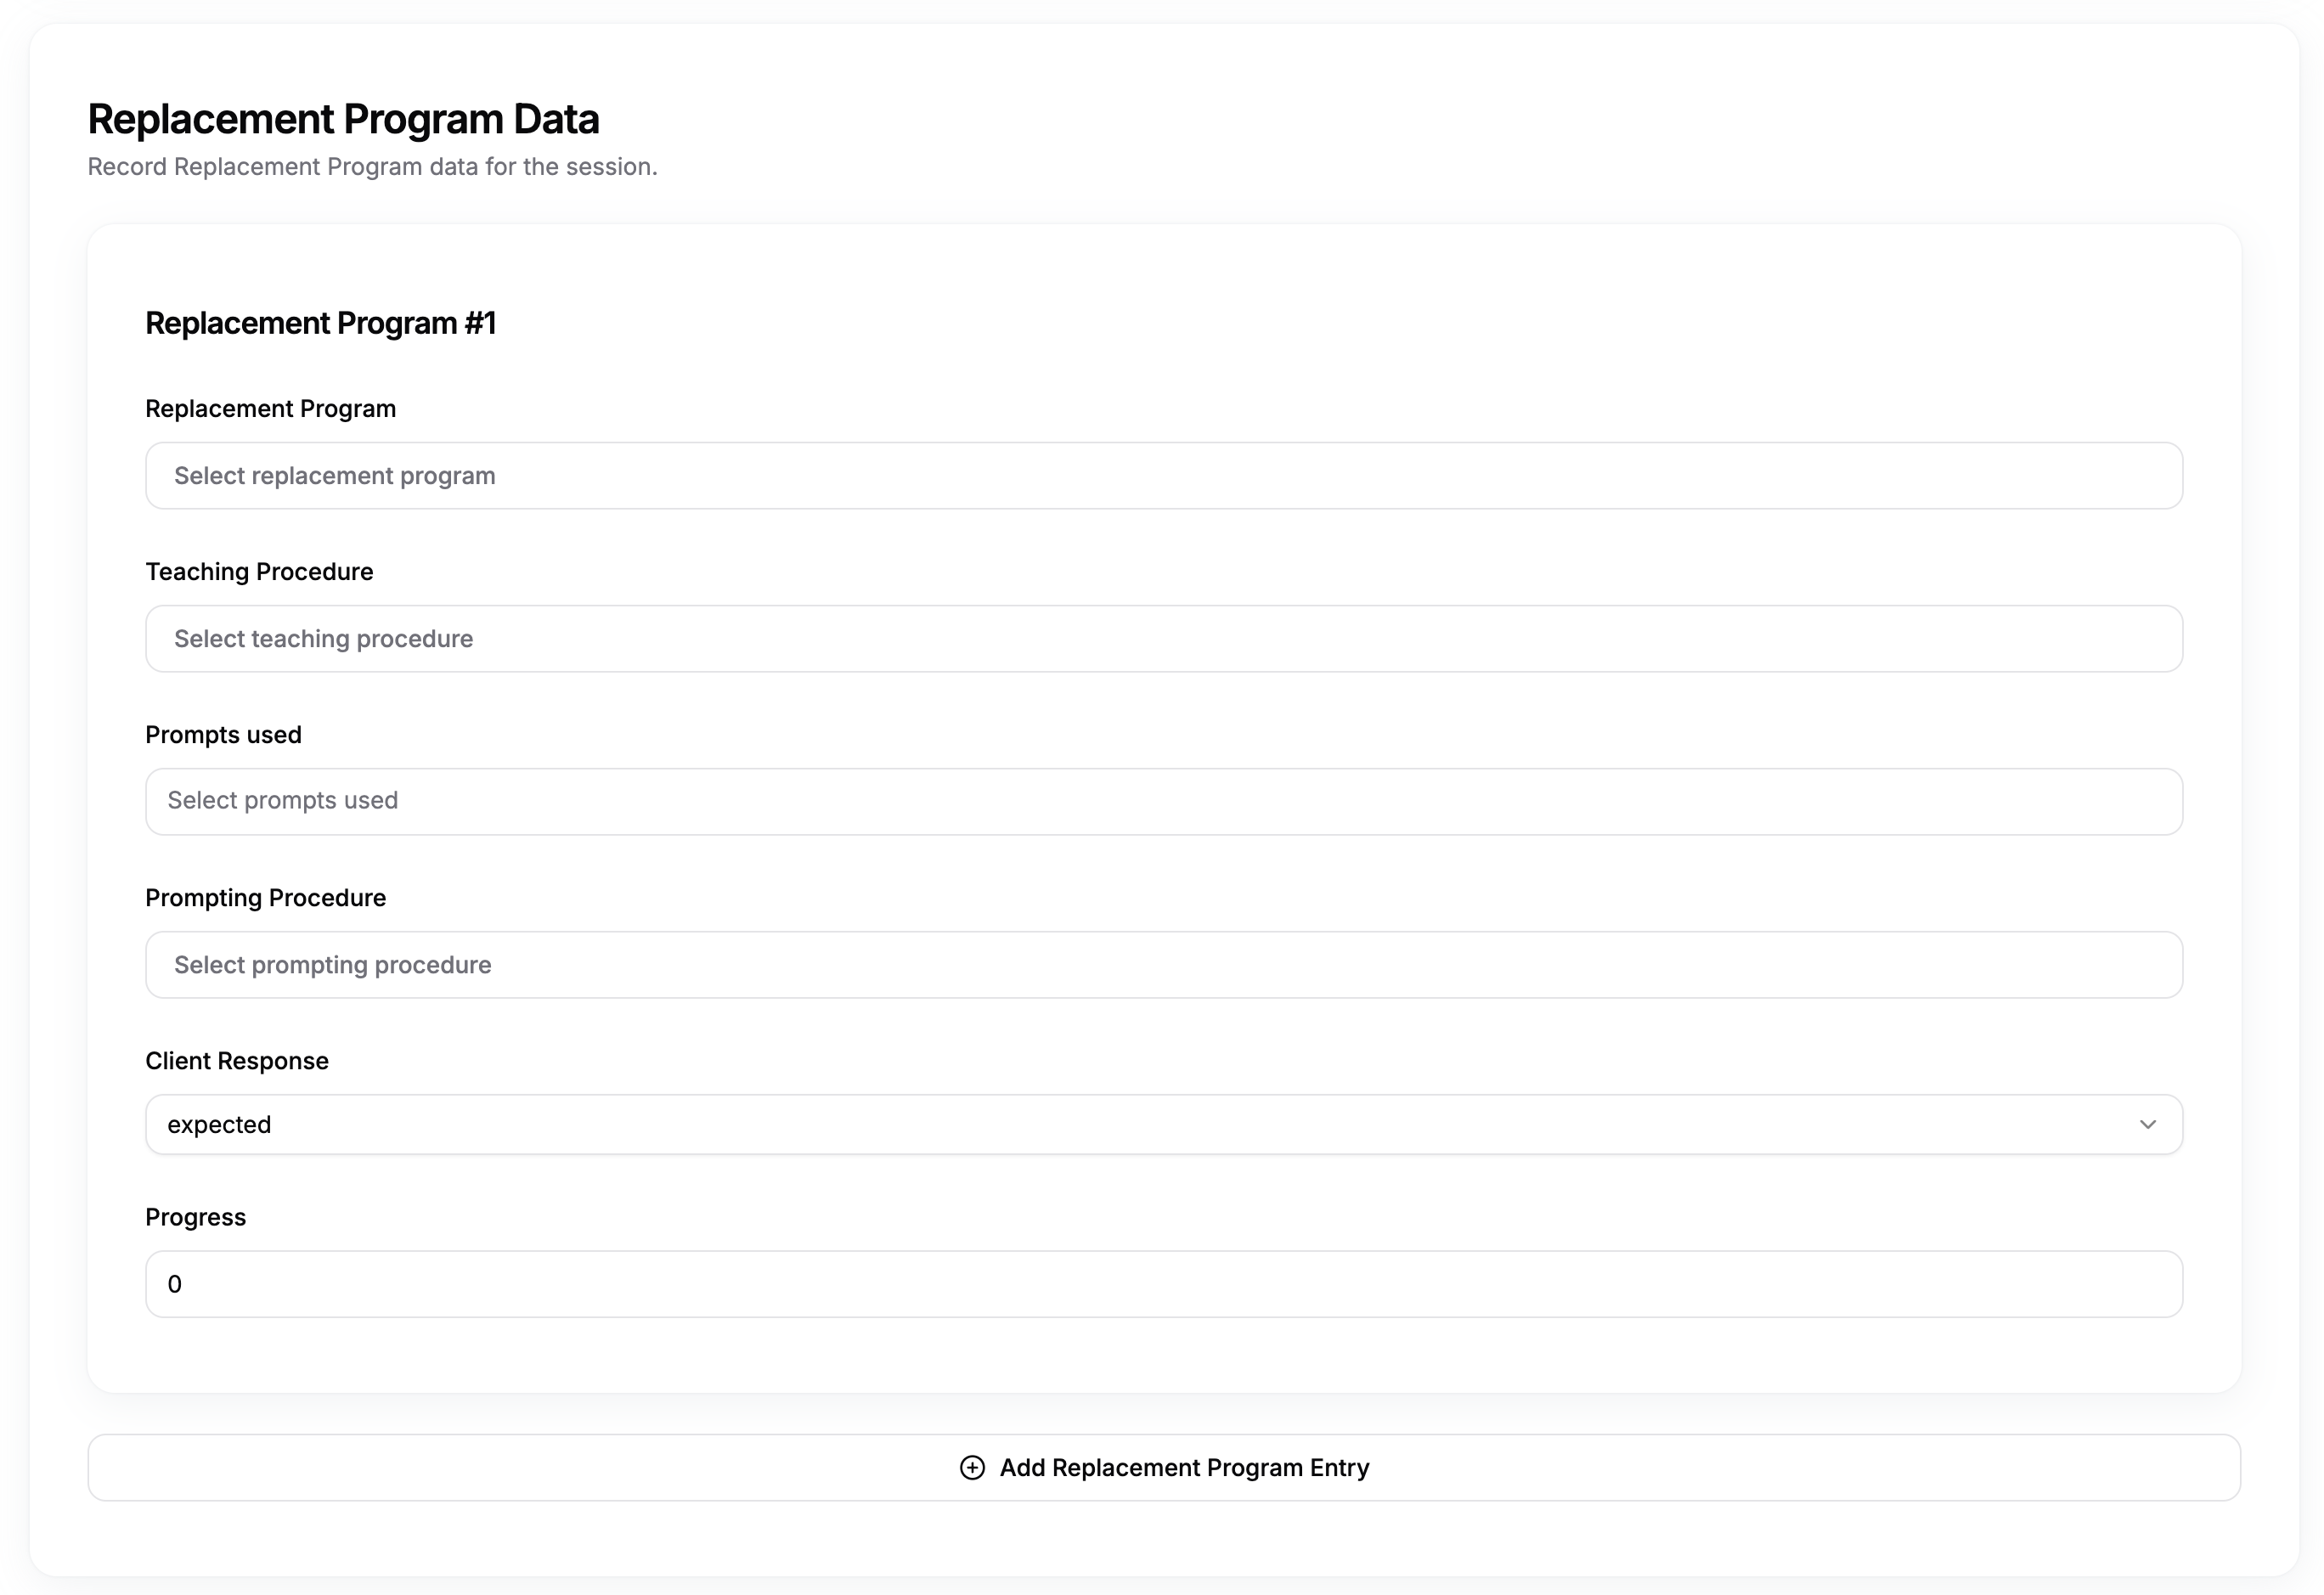Click the expected value in Client Response
This screenshot has height=1595, width=2324.
point(219,1124)
